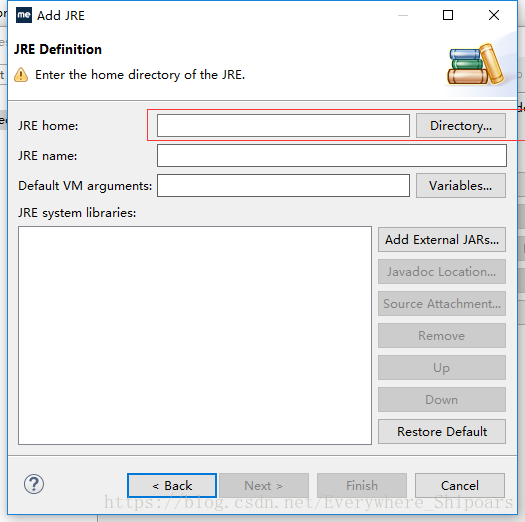The image size is (525, 522).
Task: Click the 'Default VM arguments:' label
Action: click(x=85, y=186)
